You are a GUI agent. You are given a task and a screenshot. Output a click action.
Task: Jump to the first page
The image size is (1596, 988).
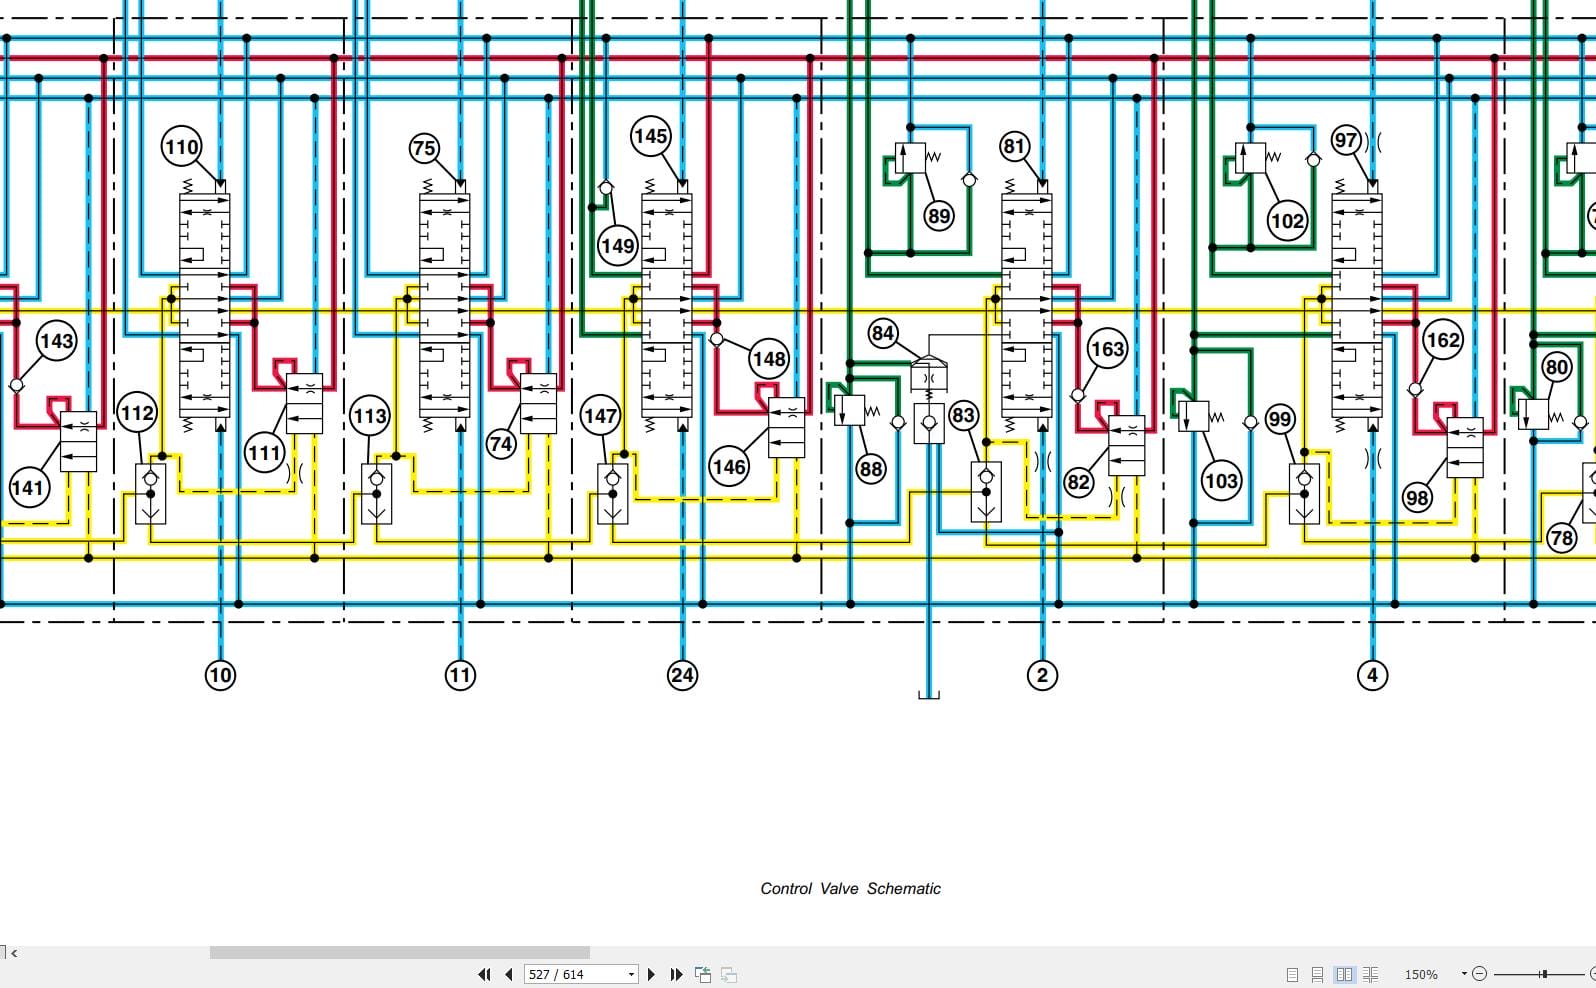[485, 974]
